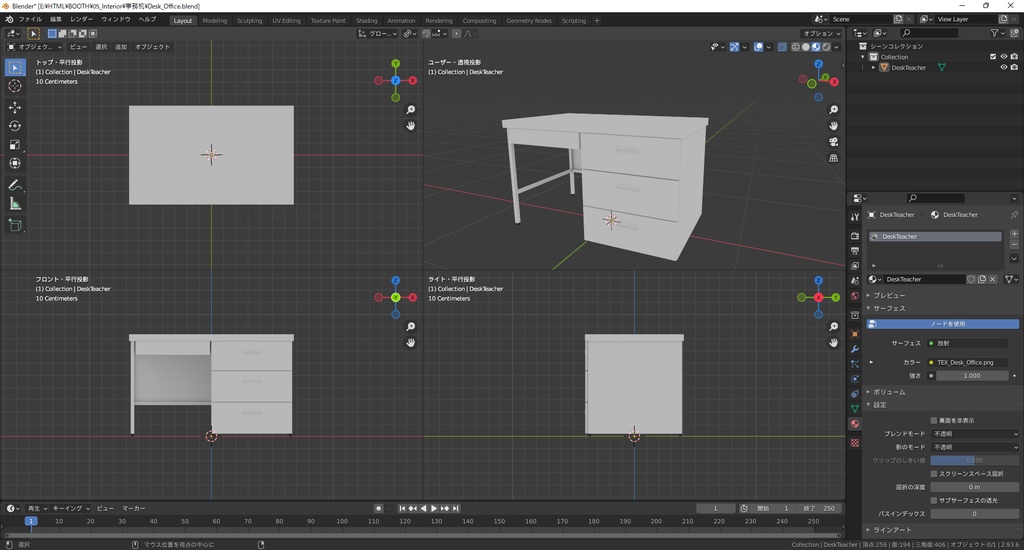Select the Rotate tool in left toolbar
Image resolution: width=1024 pixels, height=550 pixels.
point(15,126)
